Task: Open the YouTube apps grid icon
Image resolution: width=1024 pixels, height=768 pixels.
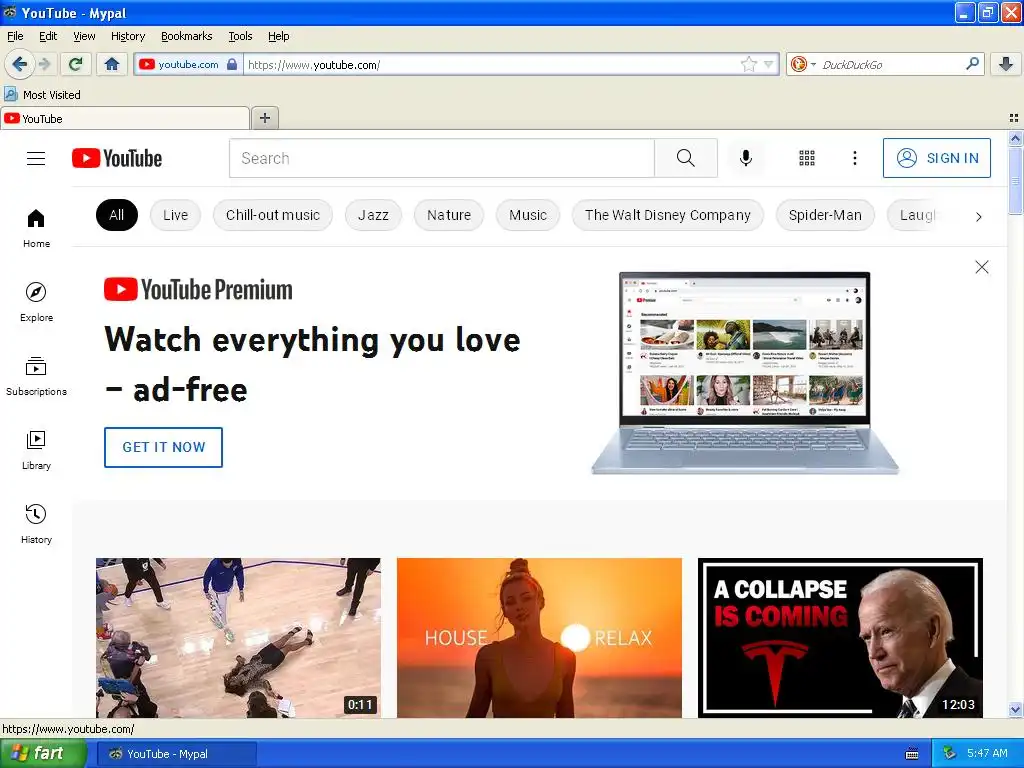Action: point(807,158)
